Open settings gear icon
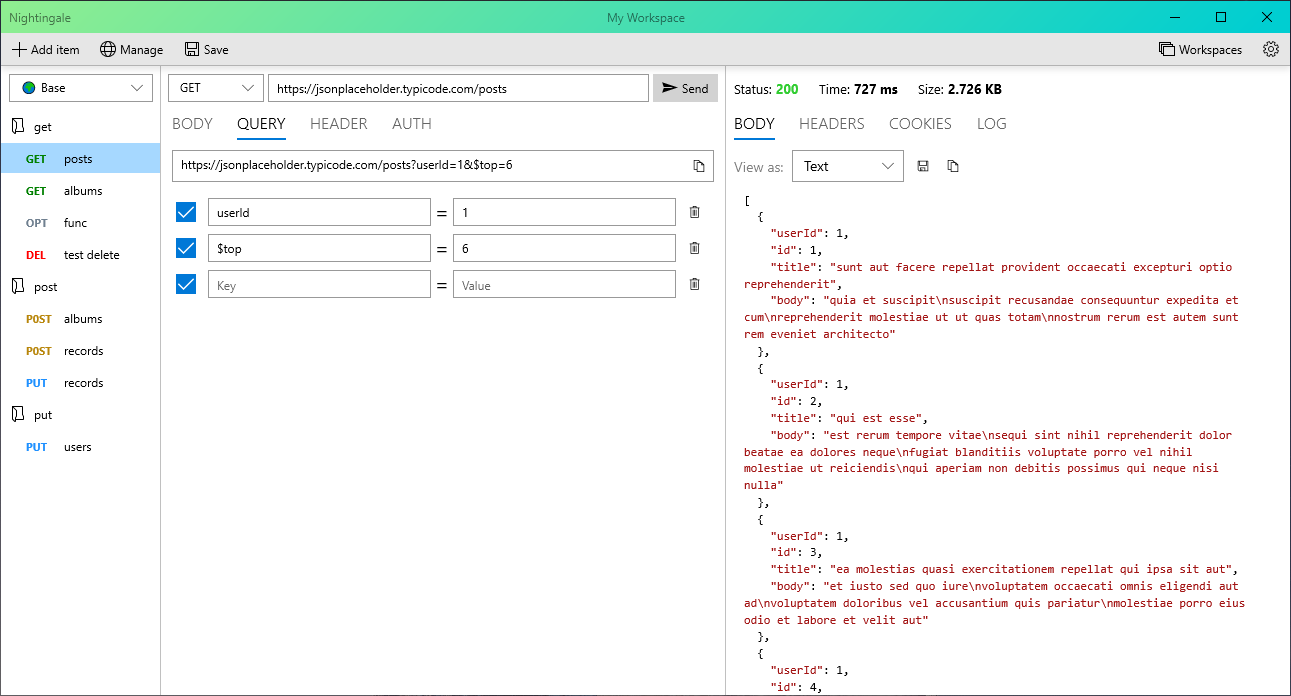1291x696 pixels. [1271, 50]
